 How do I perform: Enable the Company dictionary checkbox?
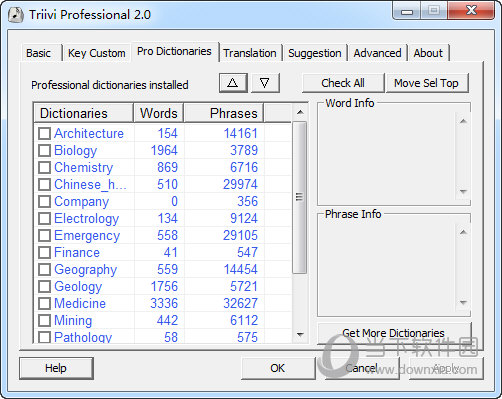(44, 201)
